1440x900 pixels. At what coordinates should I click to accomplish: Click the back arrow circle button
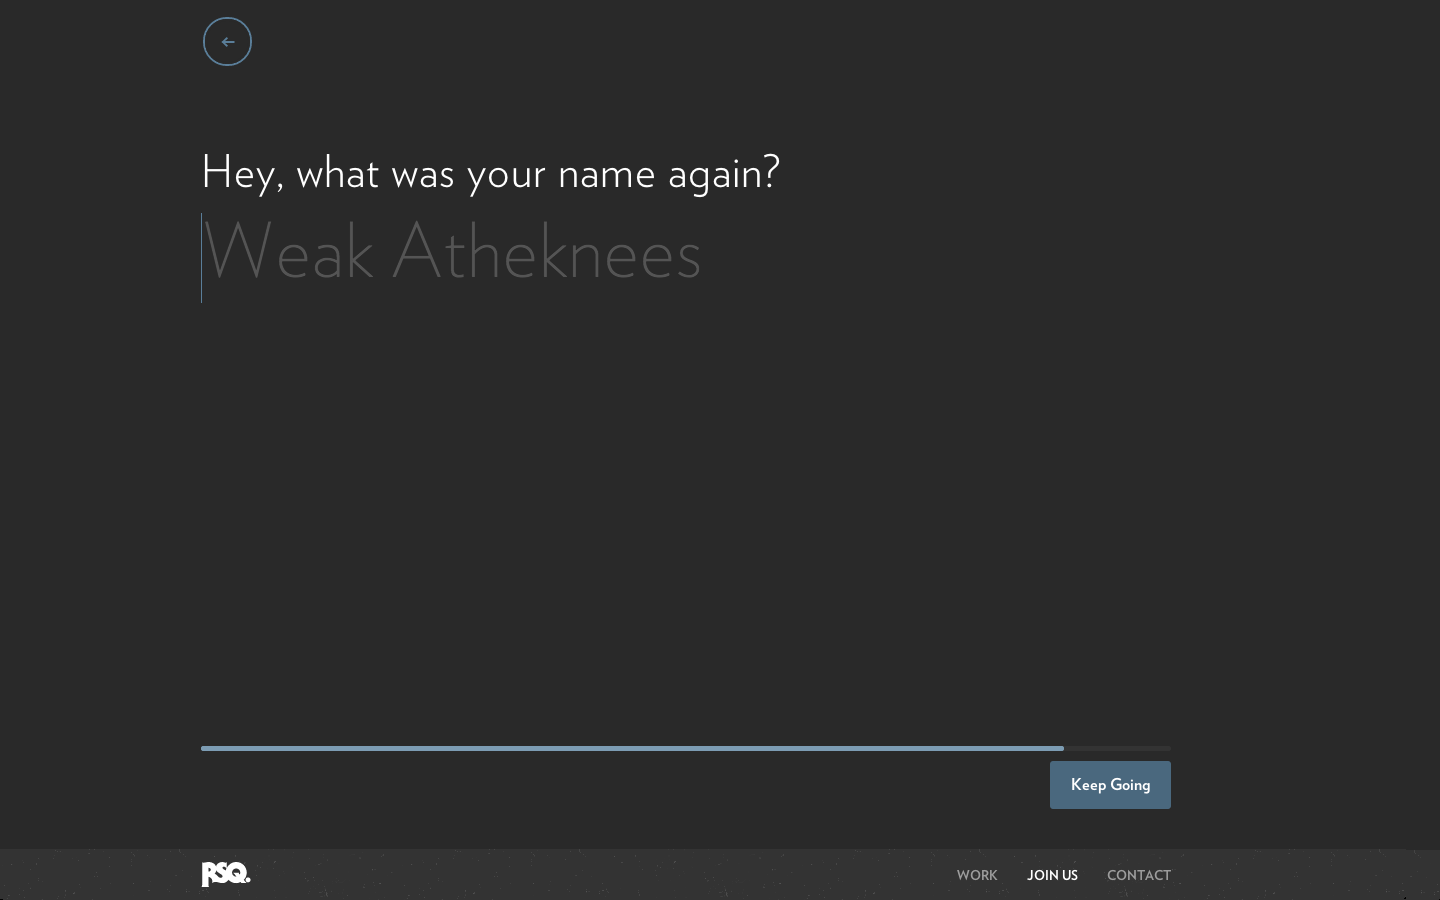click(227, 42)
